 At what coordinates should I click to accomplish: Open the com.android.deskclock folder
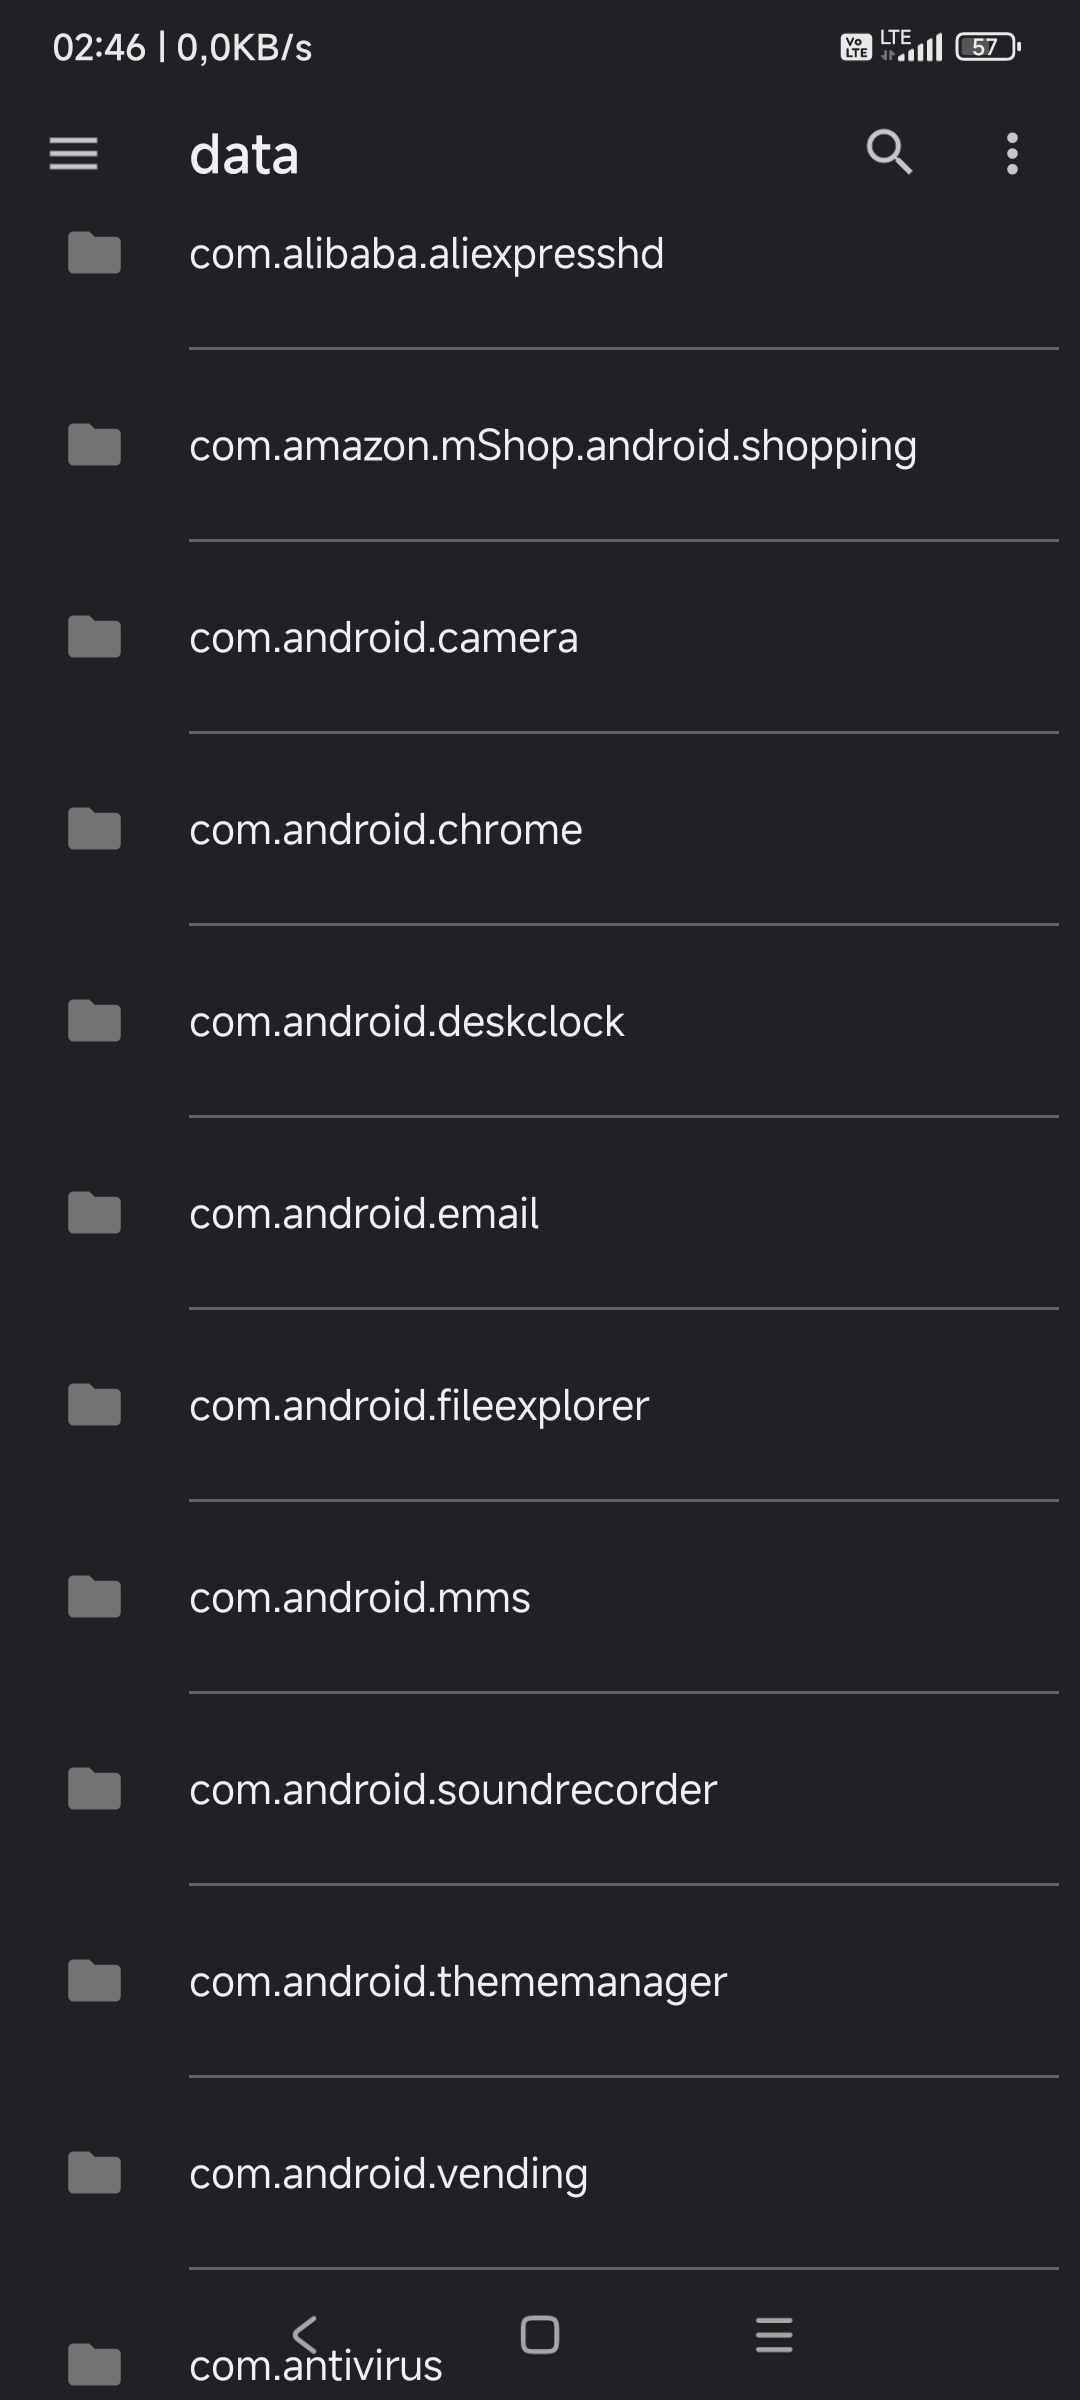(x=406, y=1022)
